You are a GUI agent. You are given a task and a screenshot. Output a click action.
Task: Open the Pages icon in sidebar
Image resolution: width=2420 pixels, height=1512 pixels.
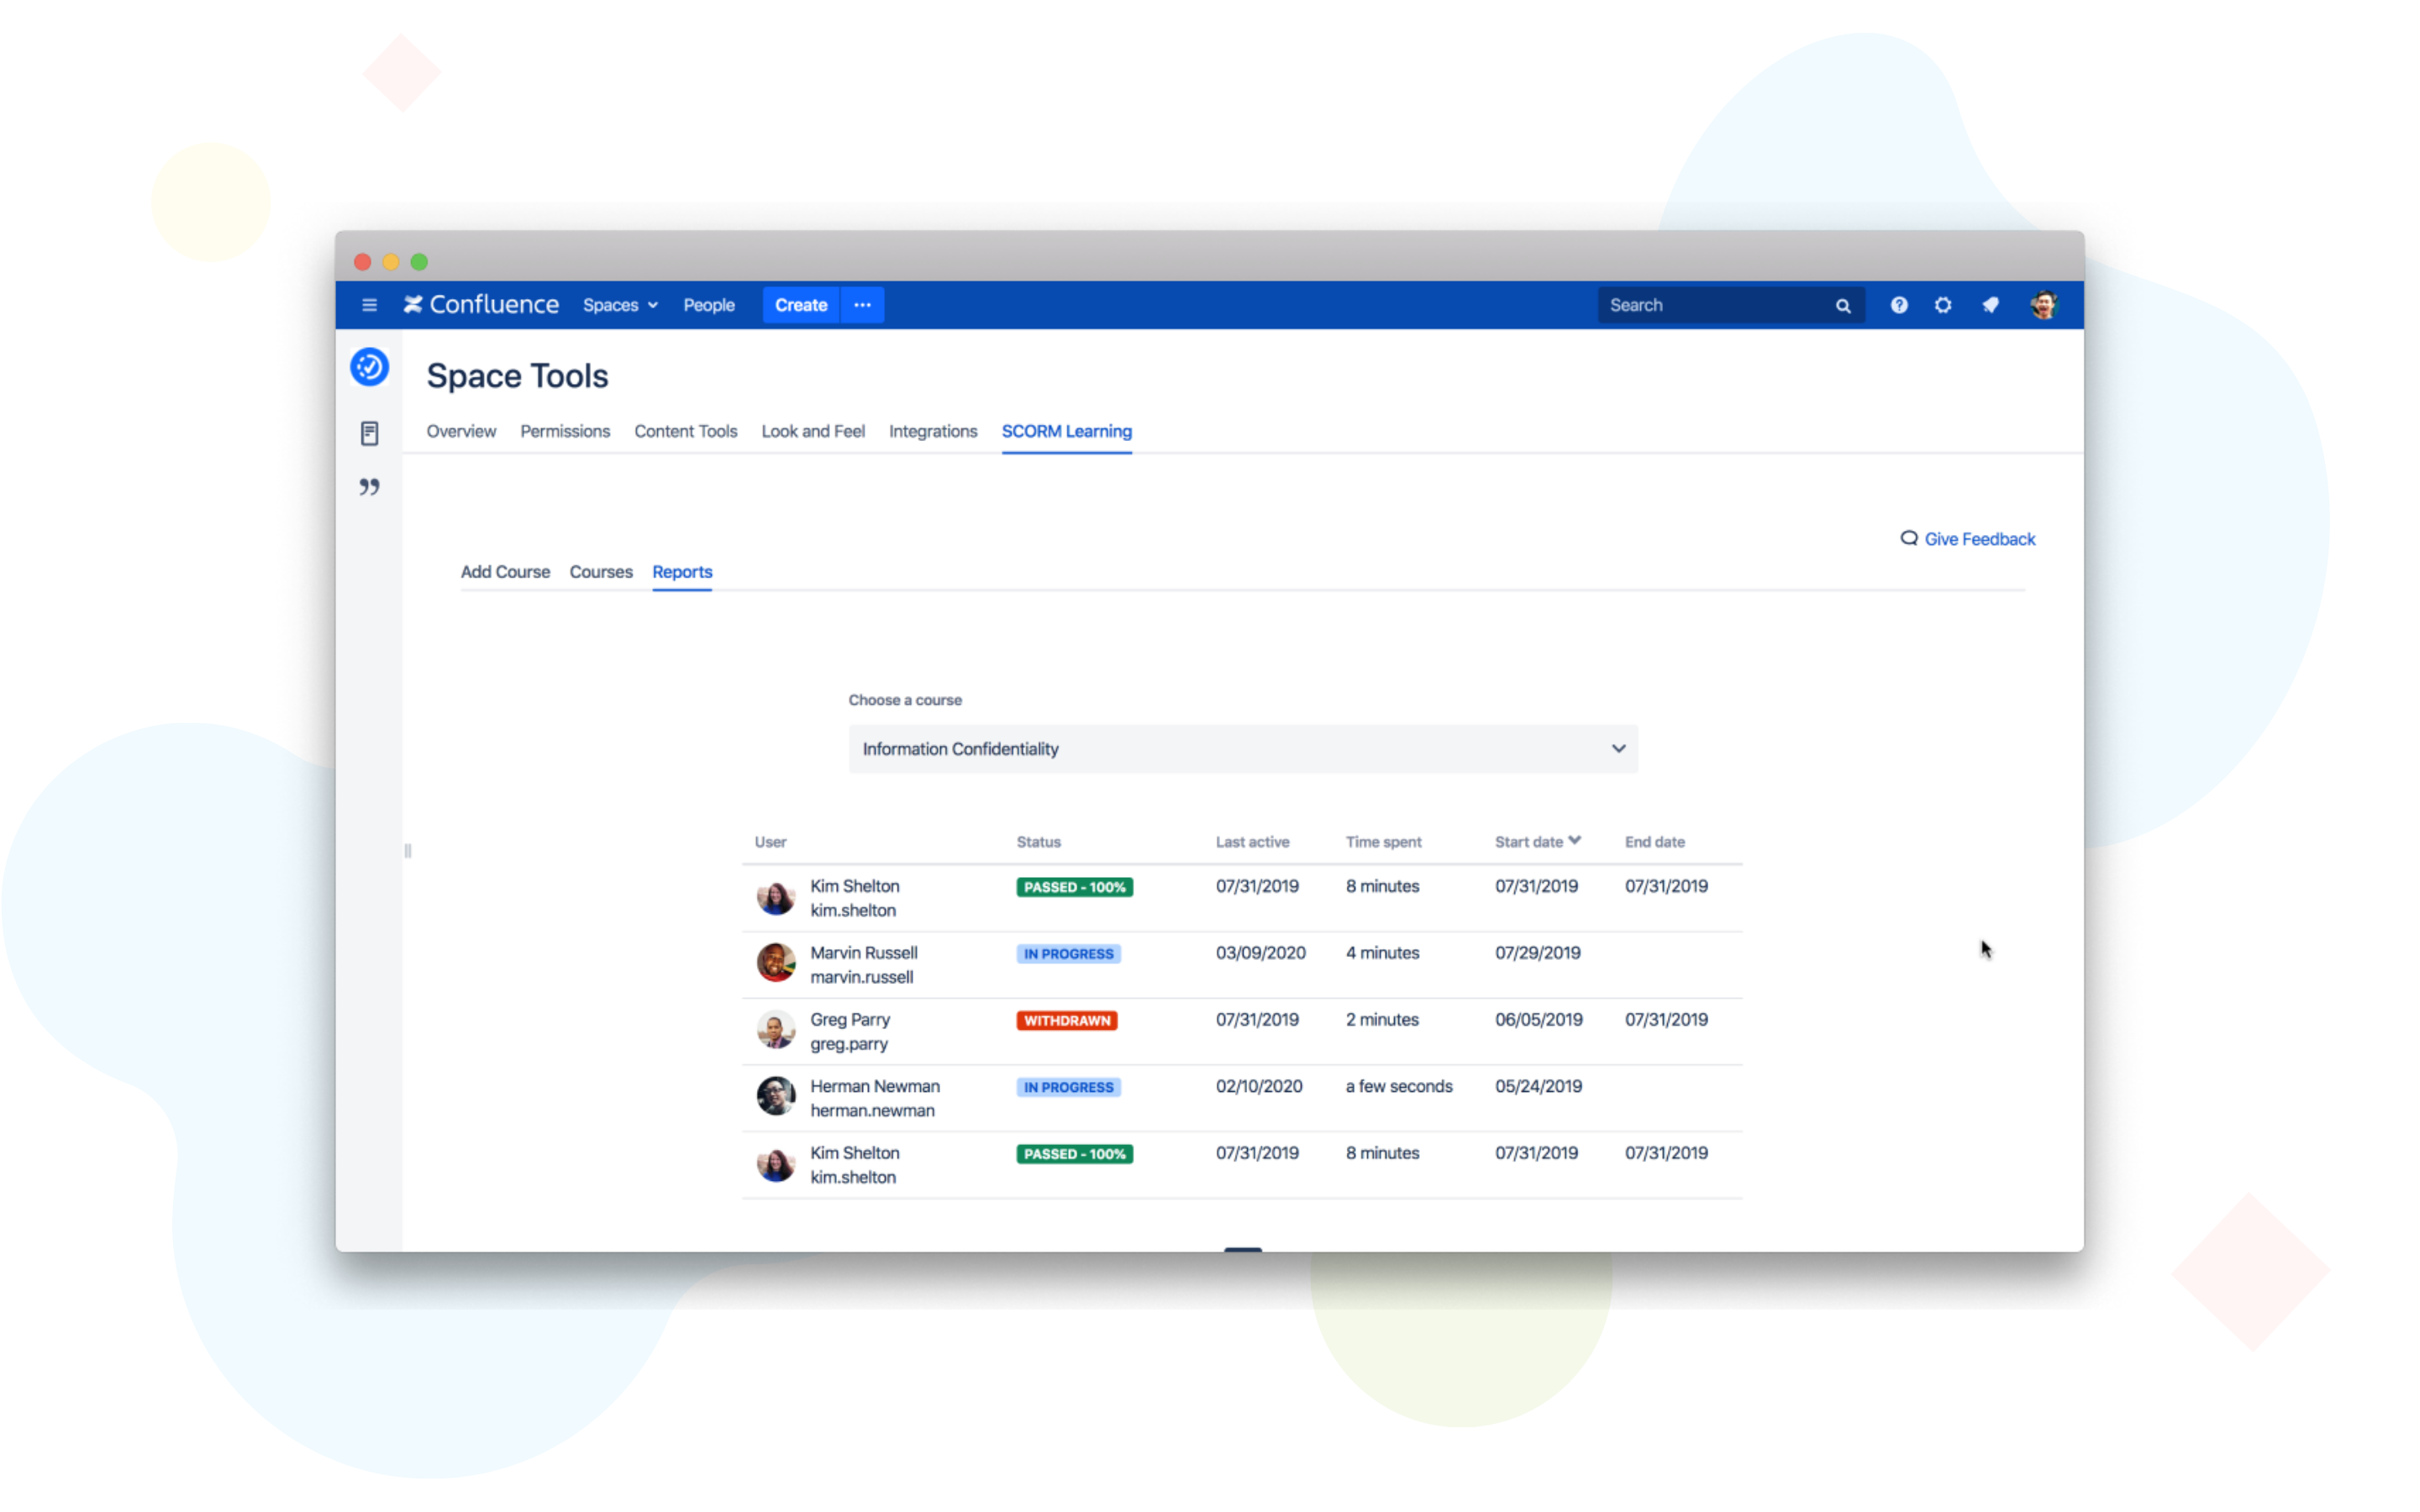369,433
